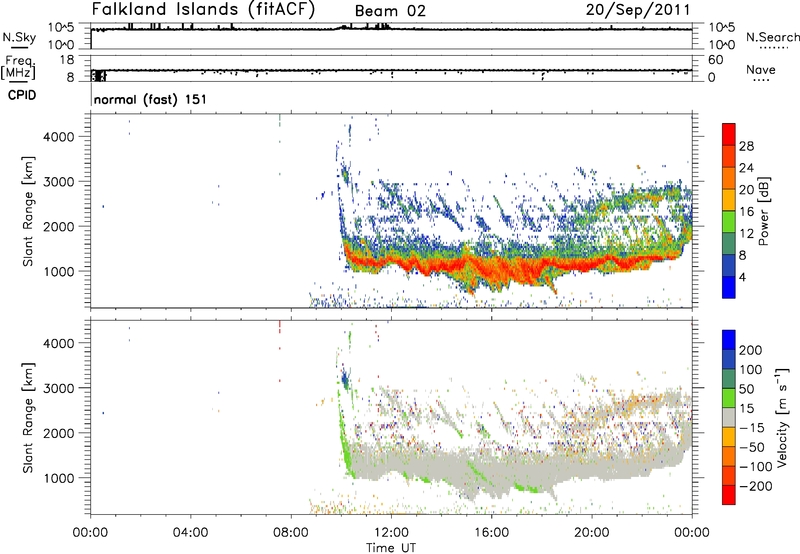Select the '2000' tick in the velocity panel
800x554 pixels.
pos(59,433)
